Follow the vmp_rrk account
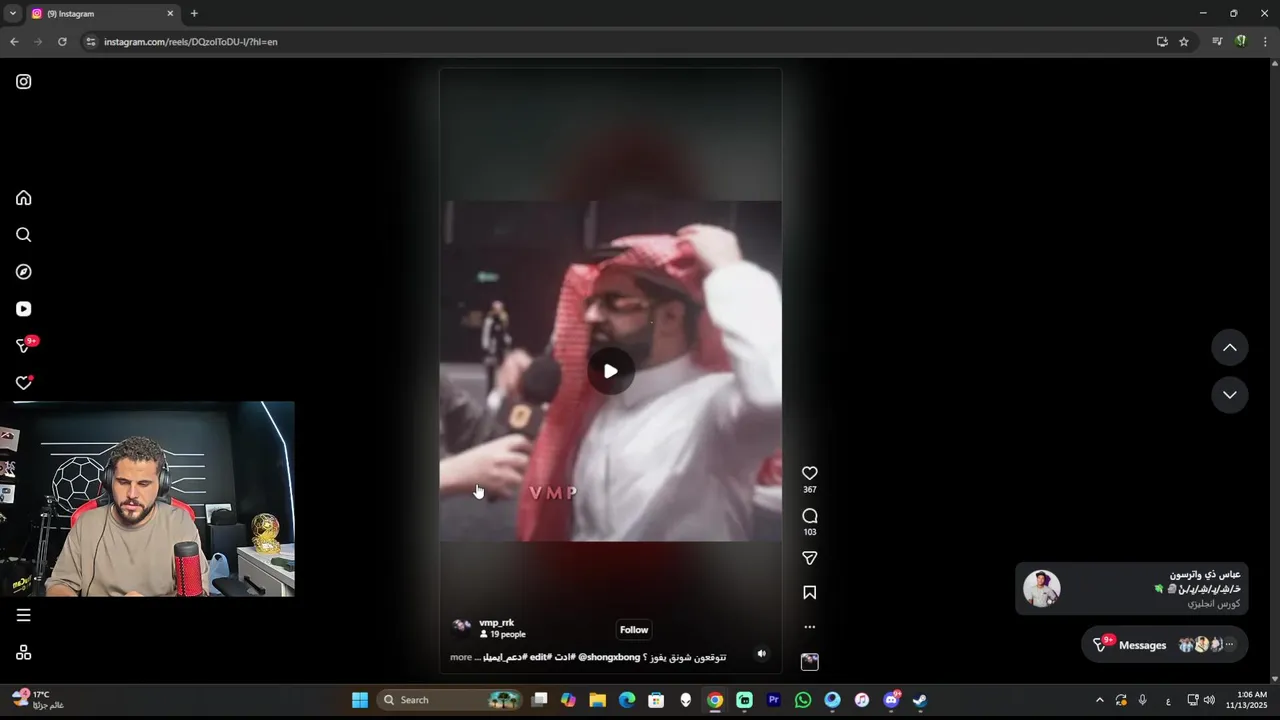The image size is (1280, 720). coord(634,630)
